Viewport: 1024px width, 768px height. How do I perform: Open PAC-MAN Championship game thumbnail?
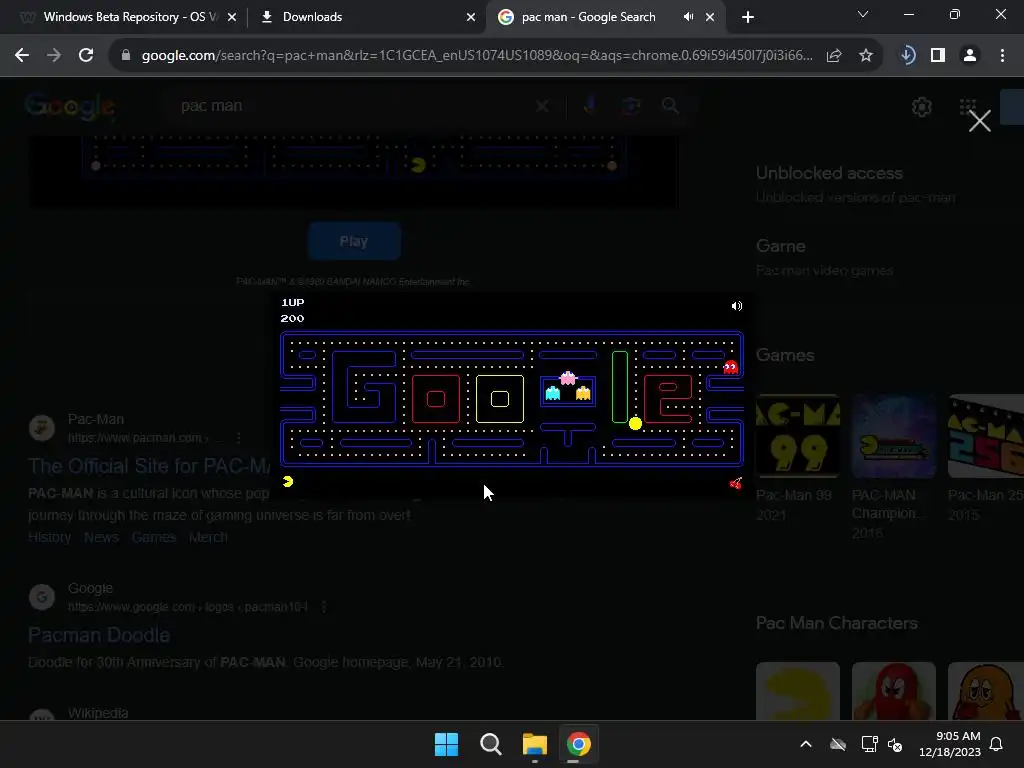[893, 436]
